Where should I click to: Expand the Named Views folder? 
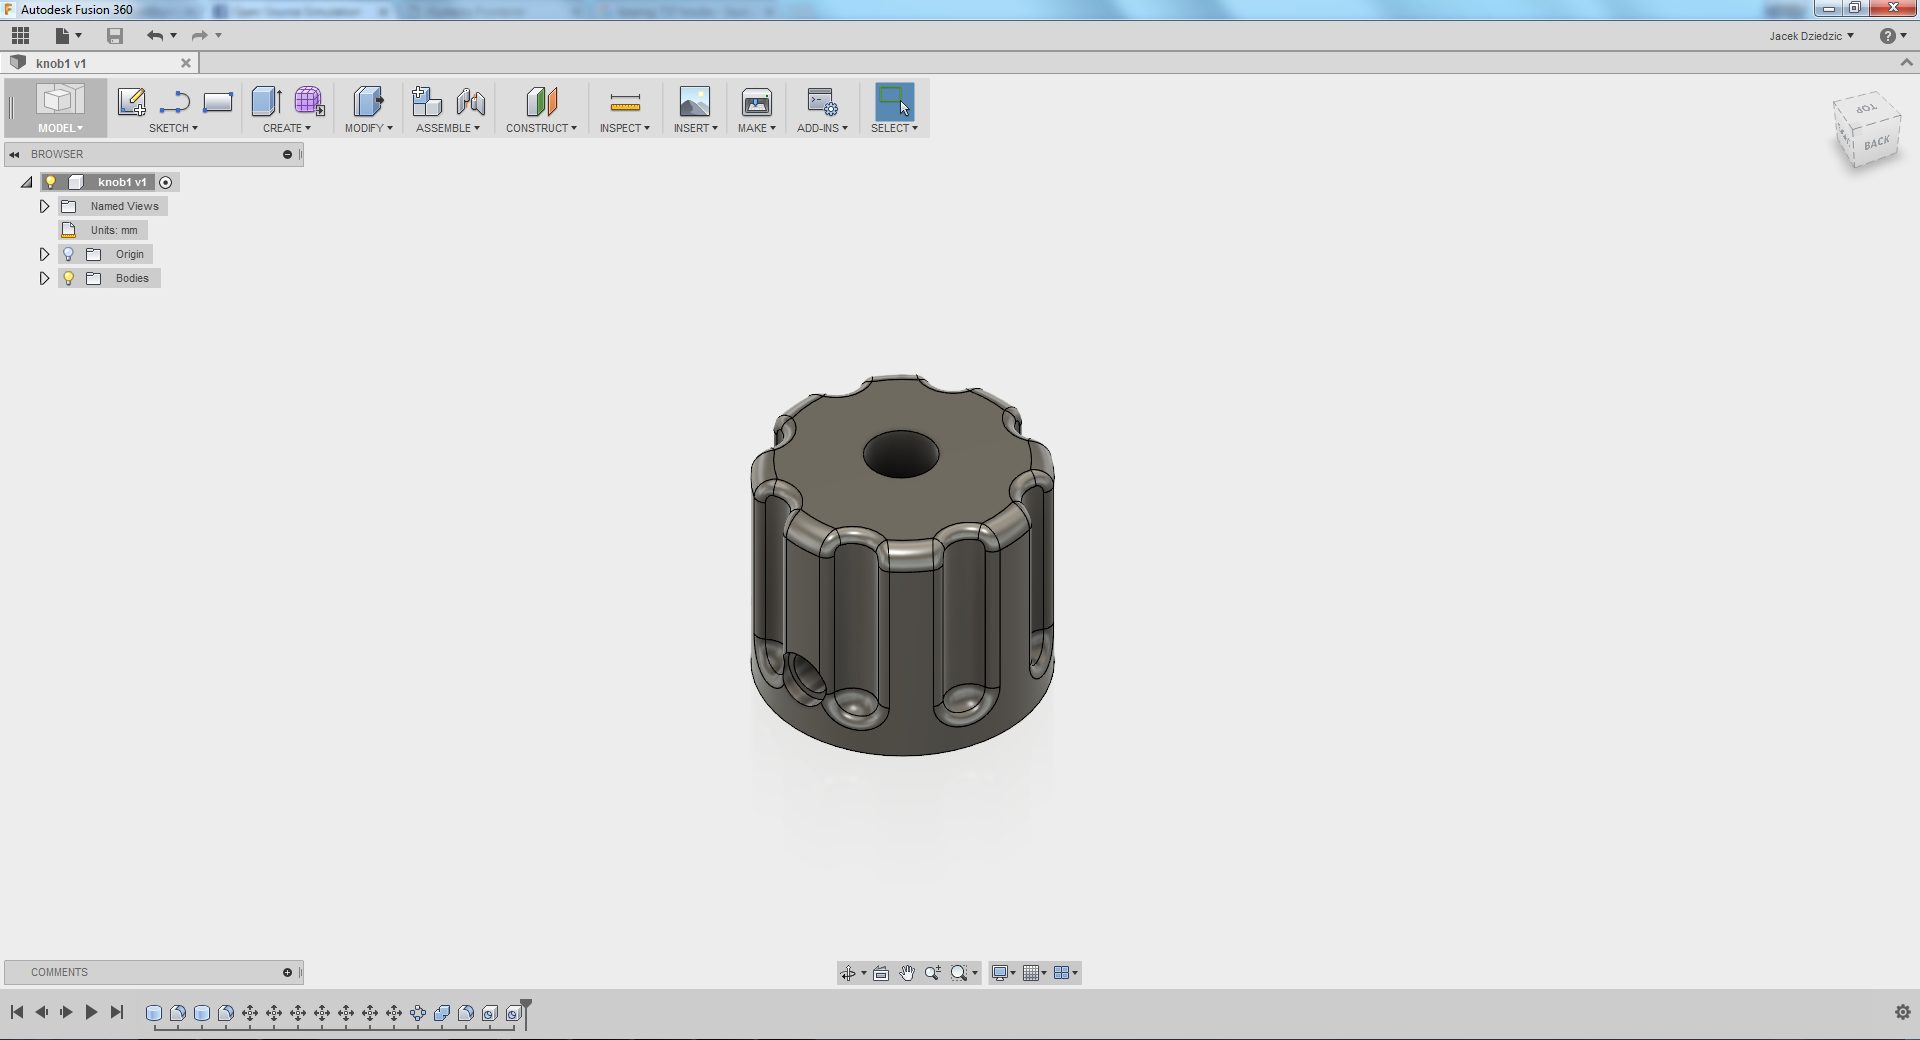tap(44, 206)
